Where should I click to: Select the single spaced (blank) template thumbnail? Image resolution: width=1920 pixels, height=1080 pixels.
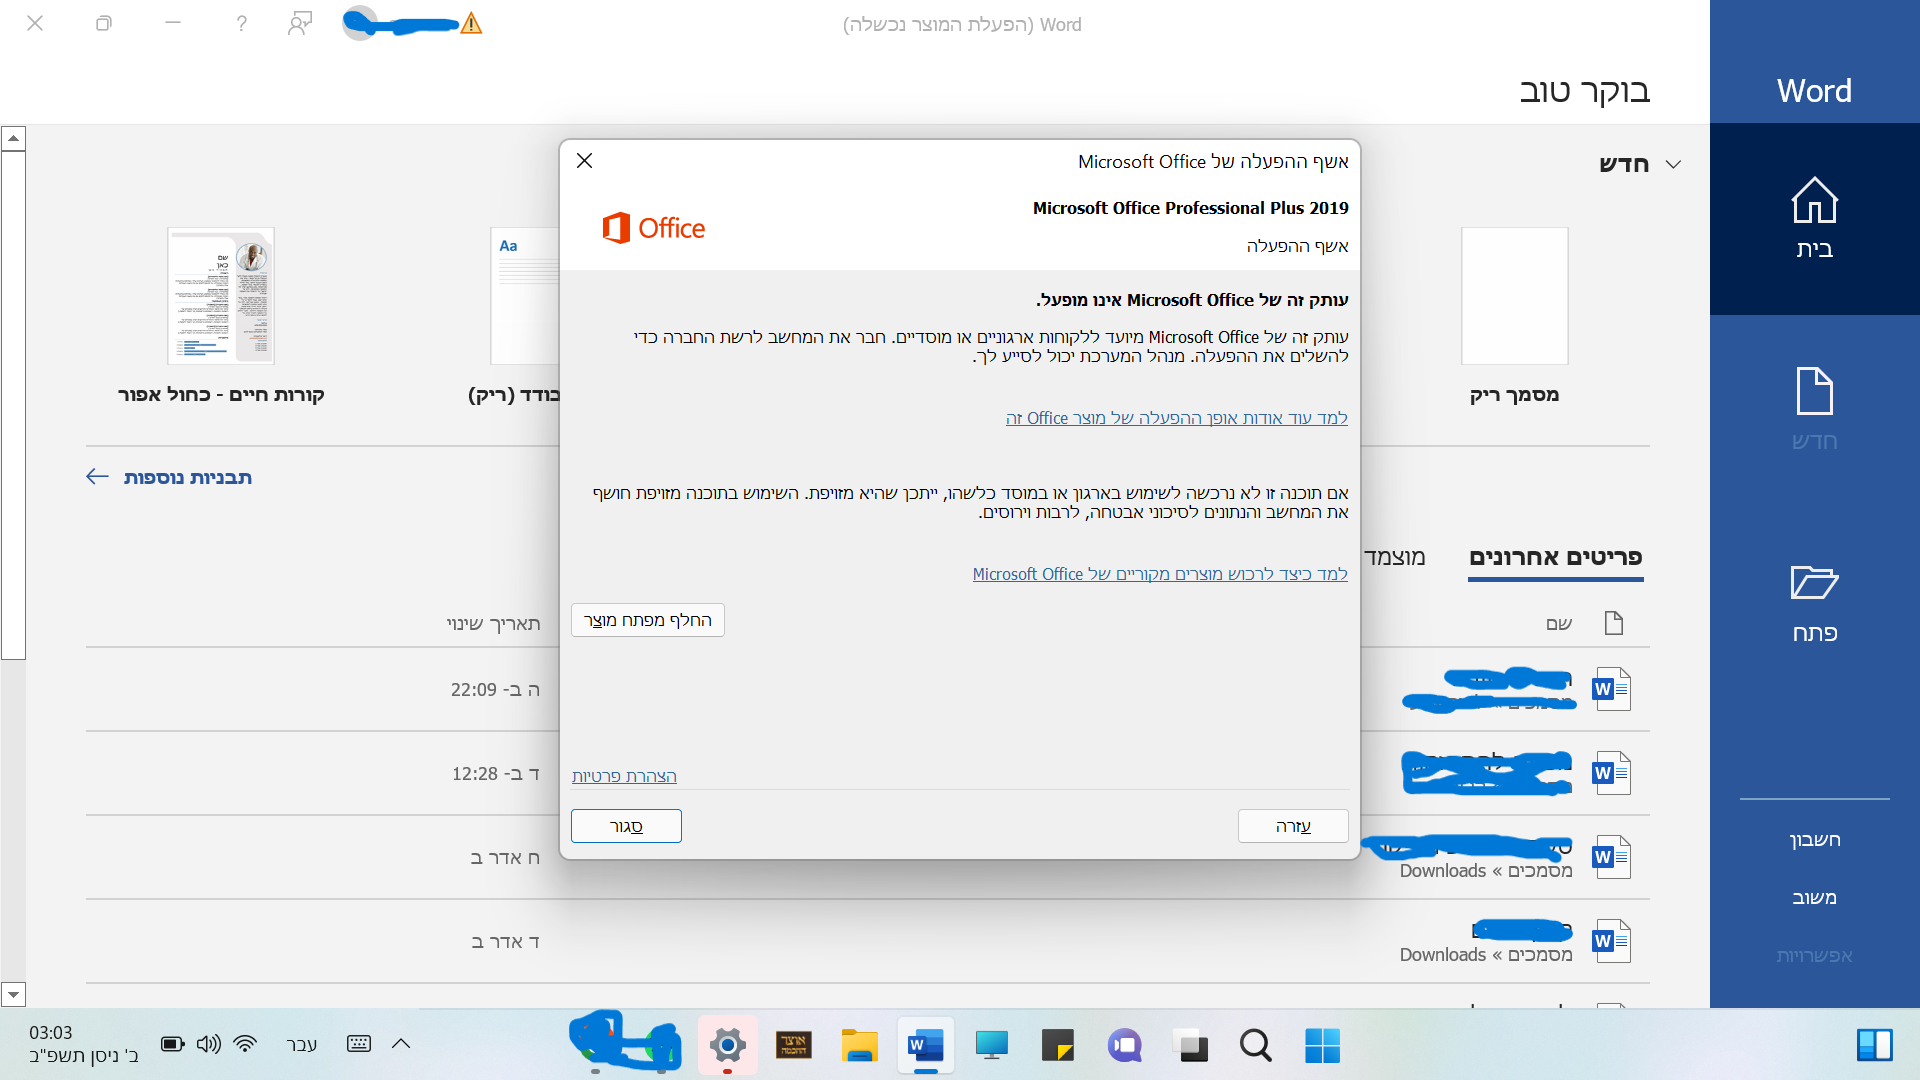tap(525, 296)
